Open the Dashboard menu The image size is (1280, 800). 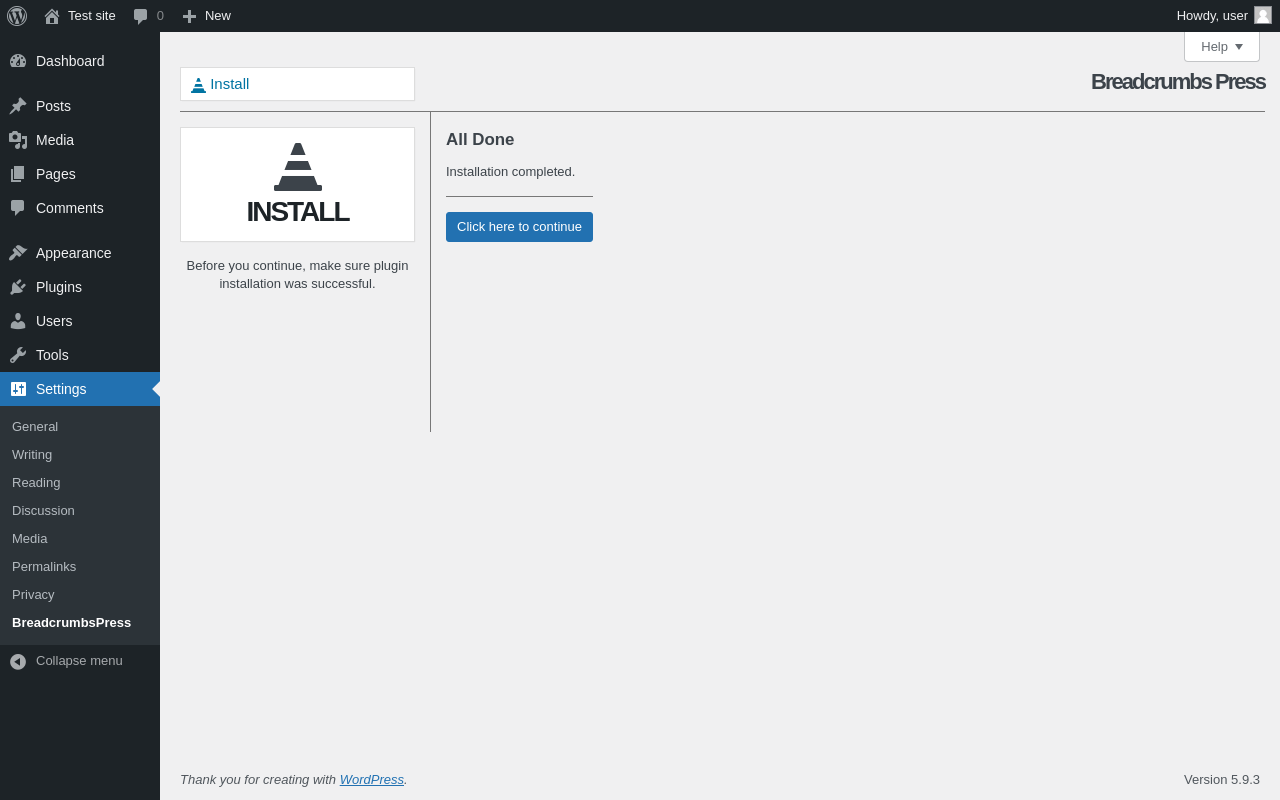pyautogui.click(x=70, y=61)
